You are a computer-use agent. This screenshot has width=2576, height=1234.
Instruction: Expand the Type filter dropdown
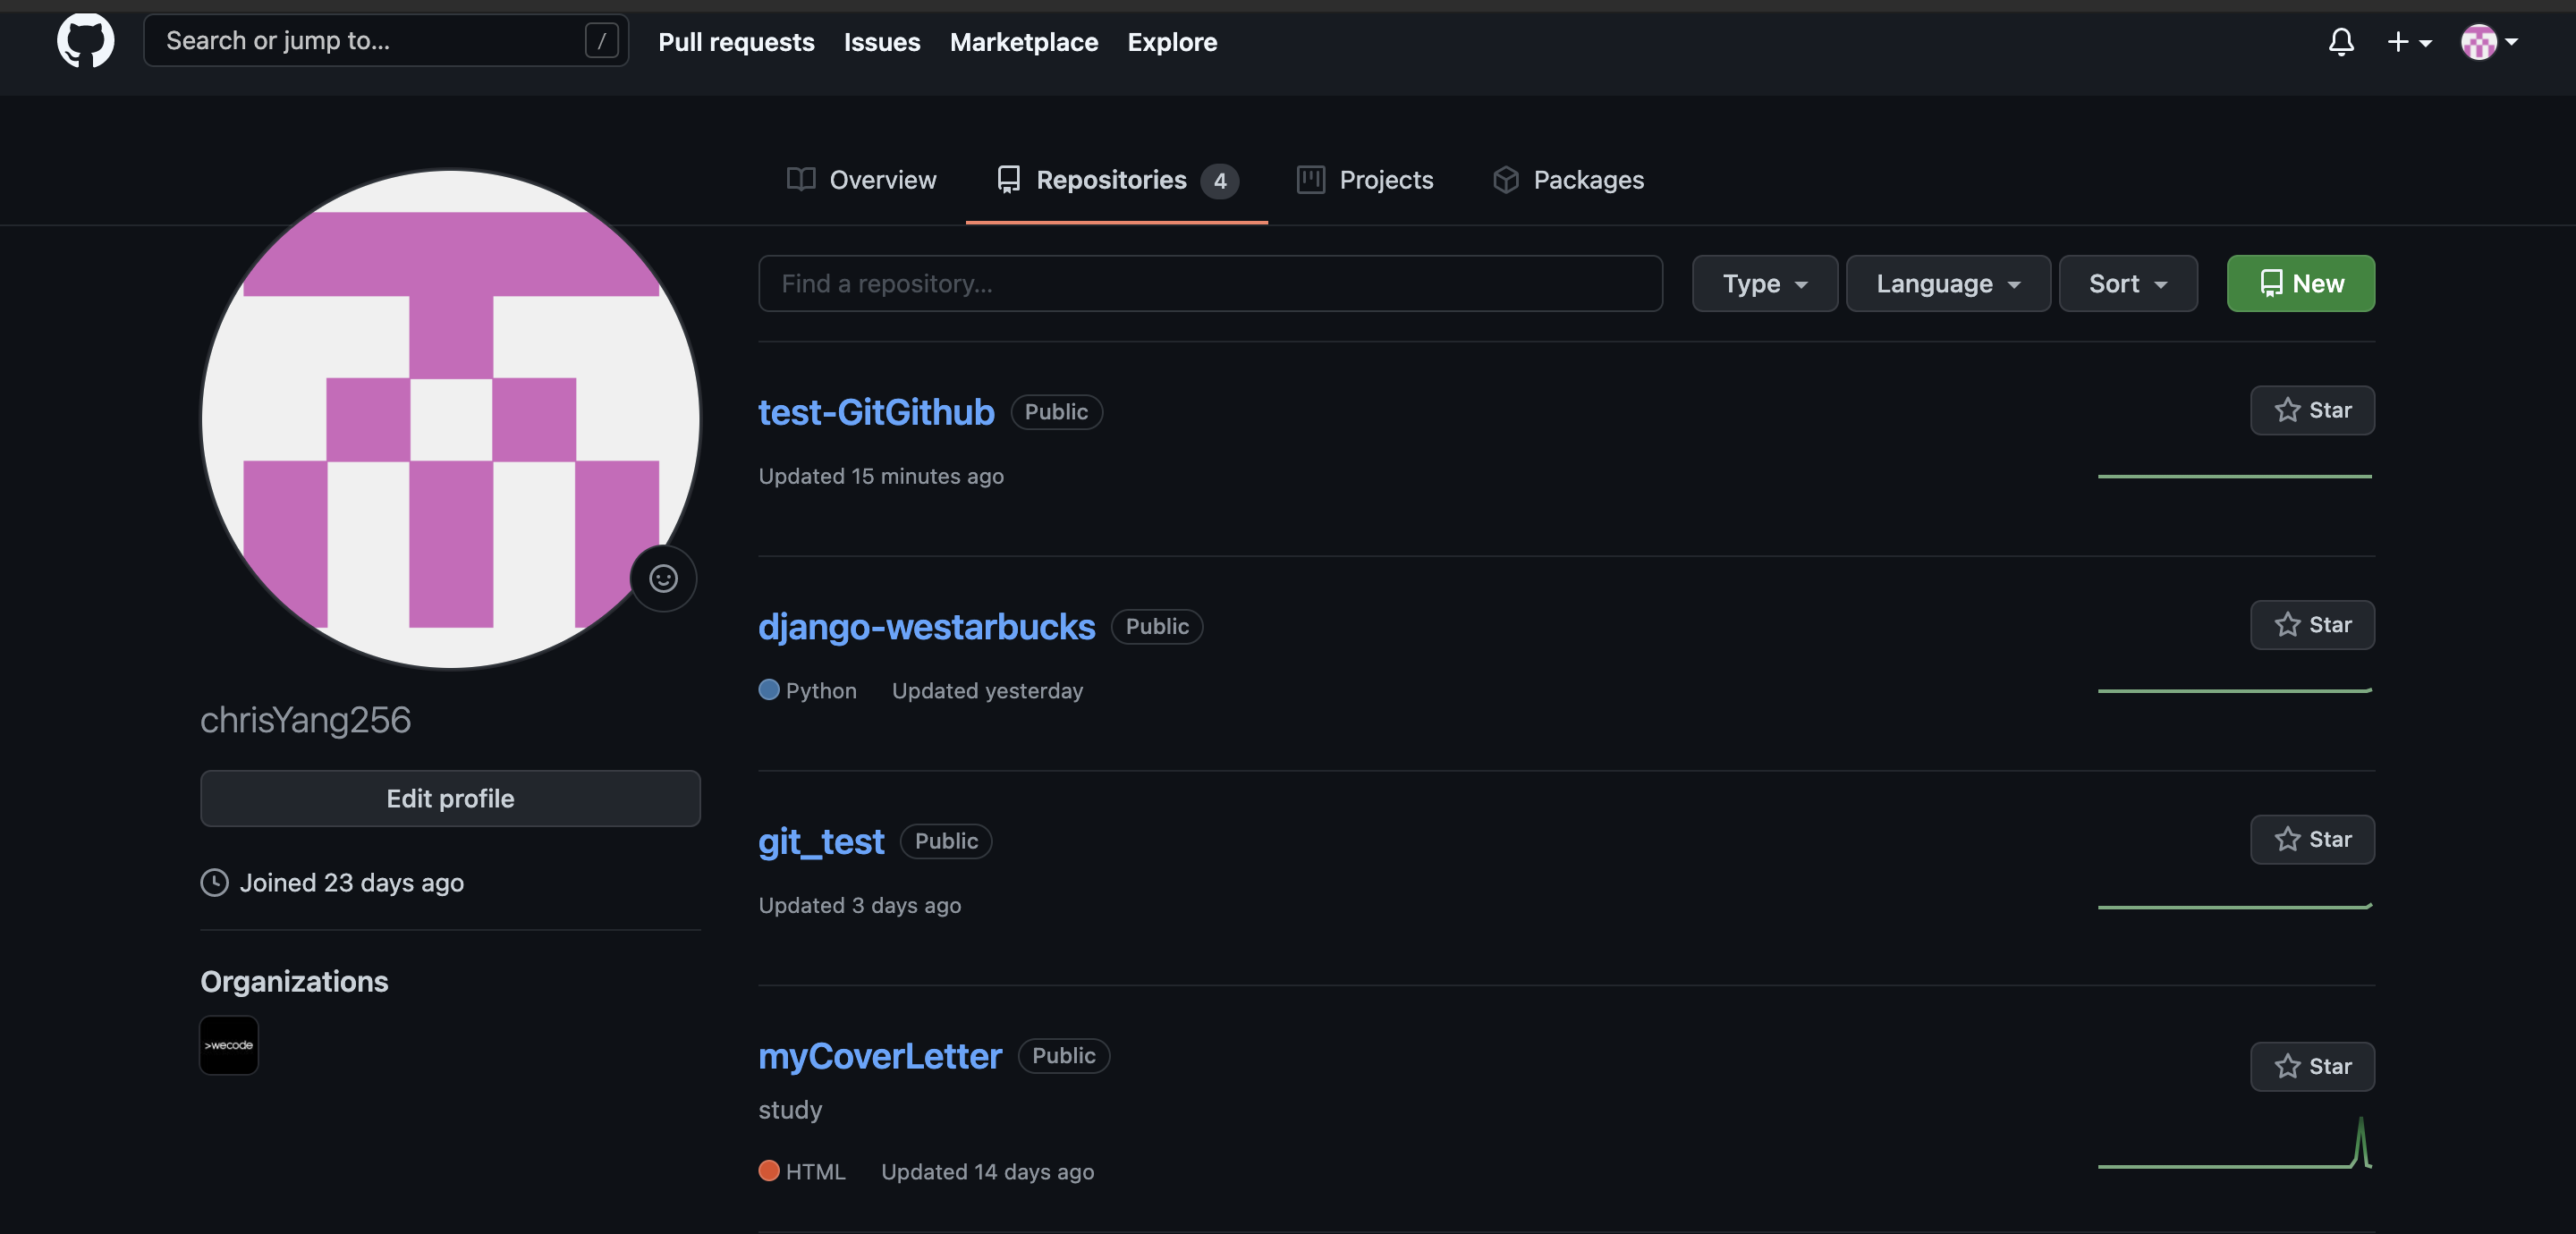click(1764, 284)
